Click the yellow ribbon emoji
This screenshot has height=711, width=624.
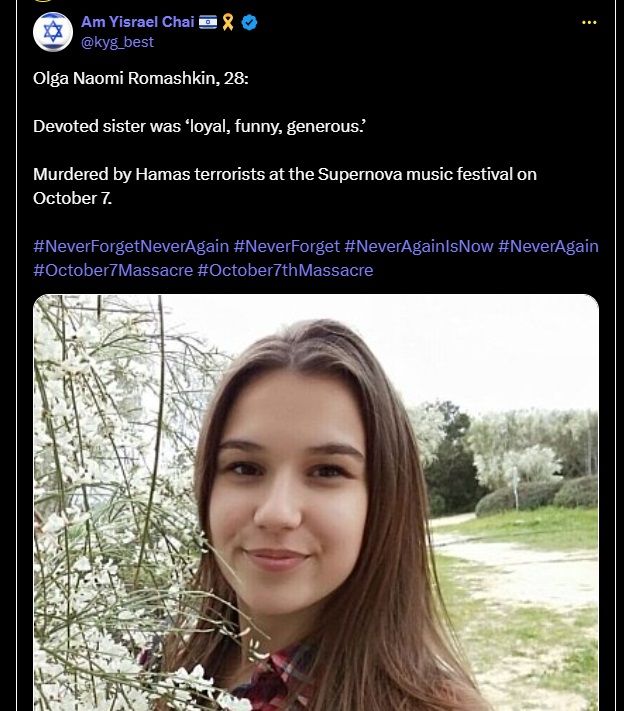228,22
